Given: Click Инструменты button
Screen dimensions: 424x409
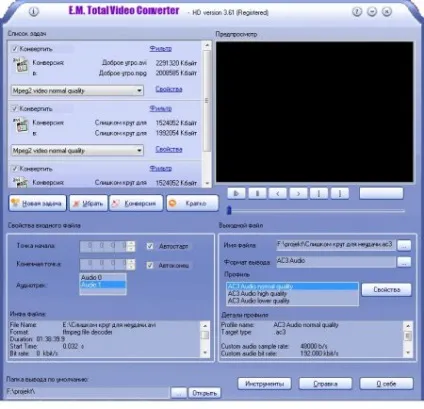Looking at the screenshot, I should [x=265, y=384].
